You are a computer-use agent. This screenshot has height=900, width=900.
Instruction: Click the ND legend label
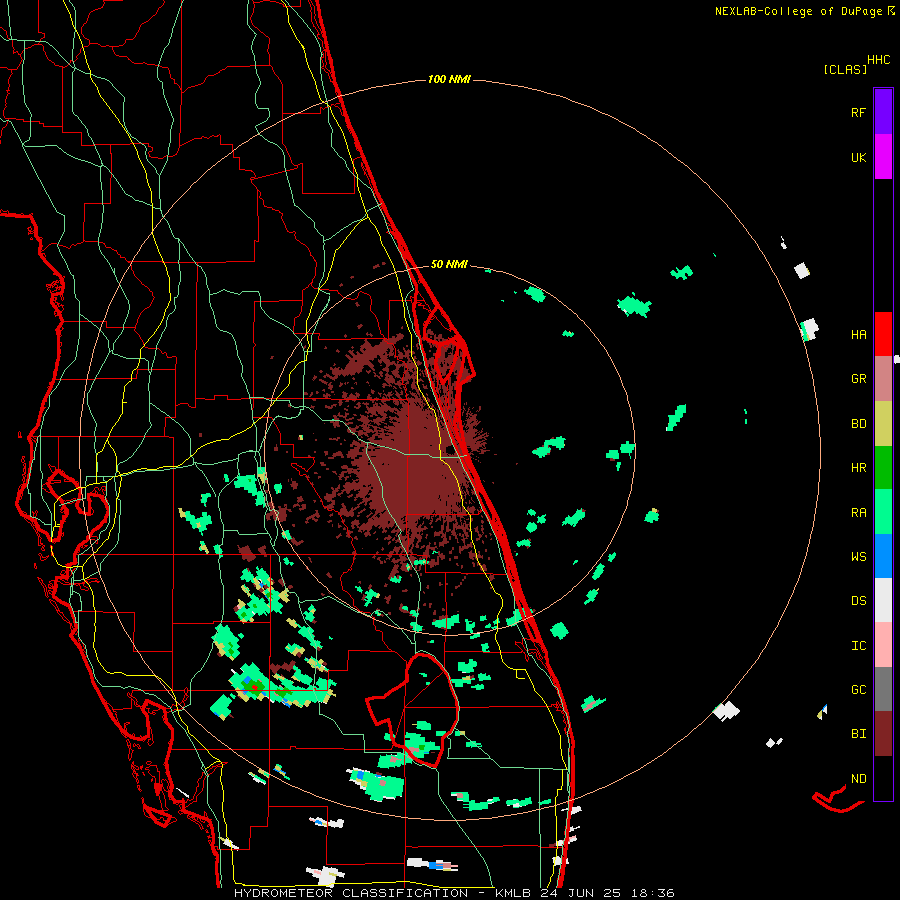coord(858,779)
